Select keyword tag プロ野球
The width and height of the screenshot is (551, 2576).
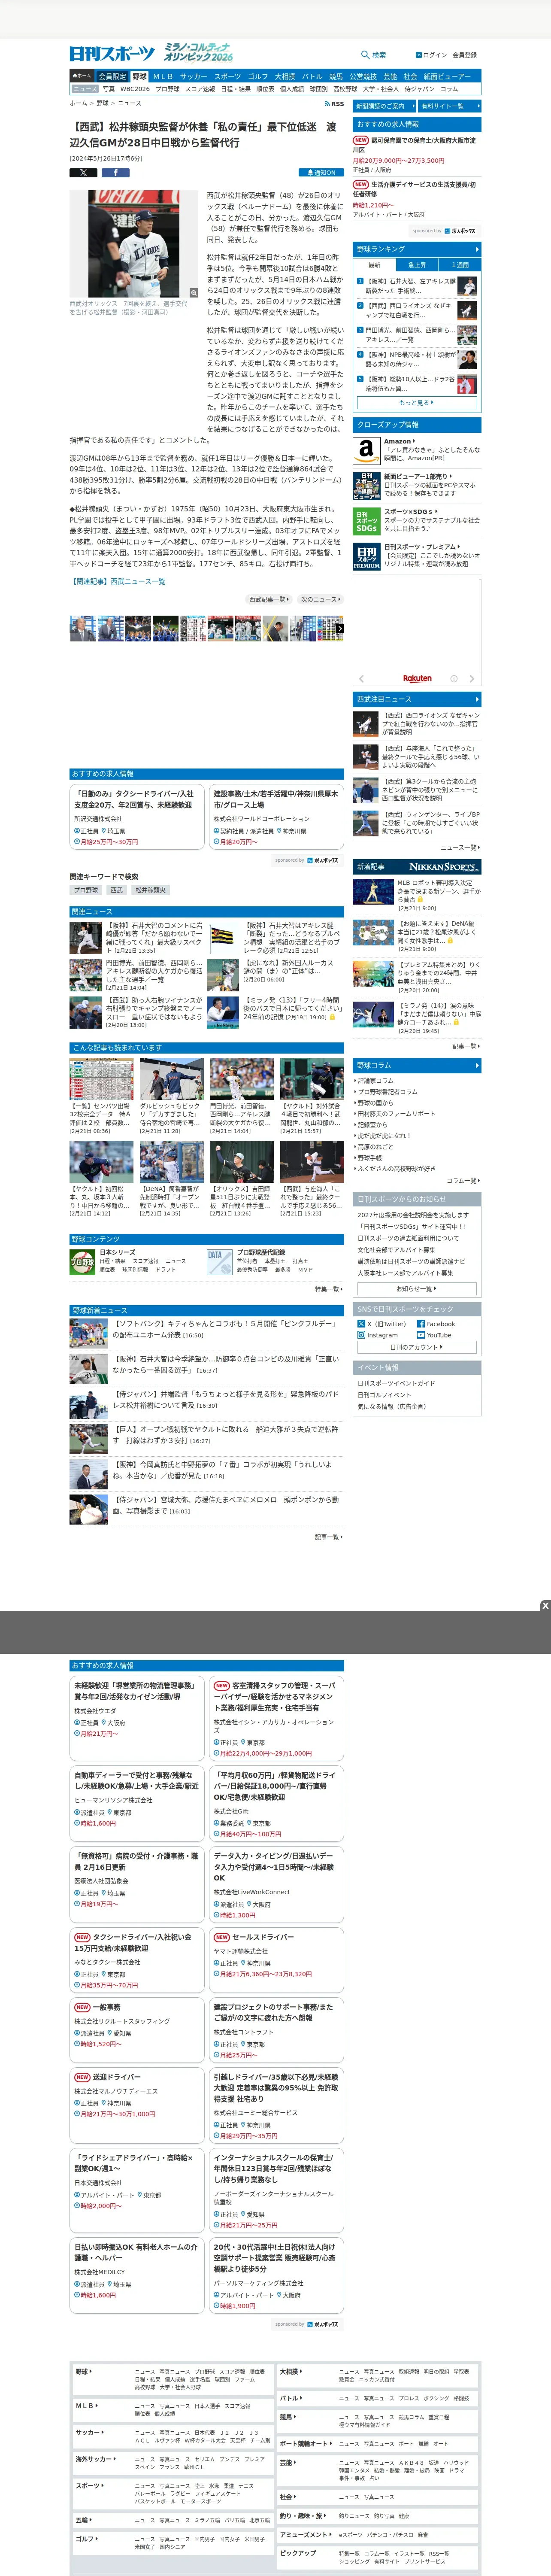coord(86,890)
